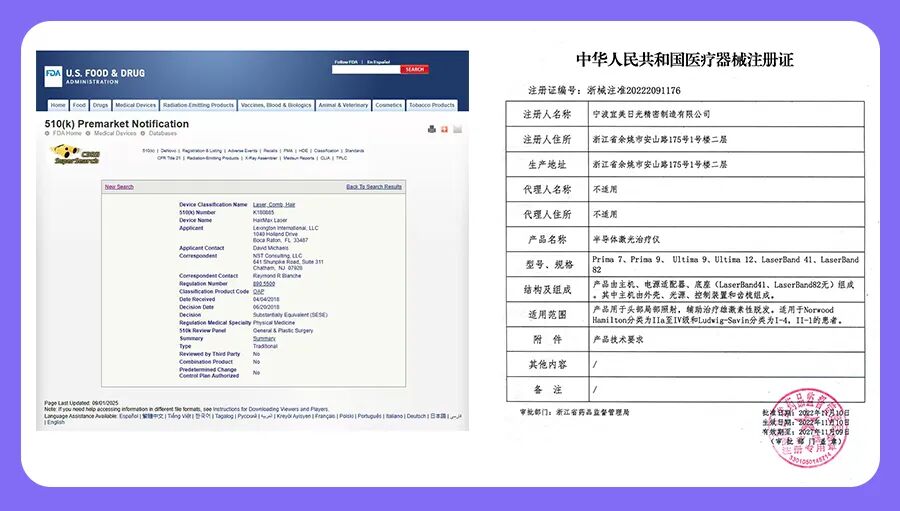The width and height of the screenshot is (900, 511).
Task: Click Instructions for Downloading Viewers link
Action: coord(270,409)
